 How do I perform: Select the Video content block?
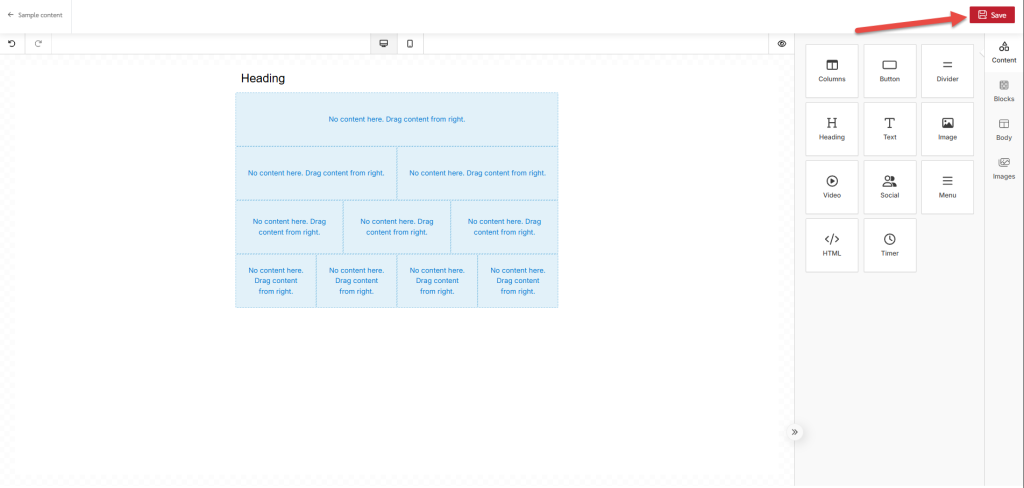[832, 187]
